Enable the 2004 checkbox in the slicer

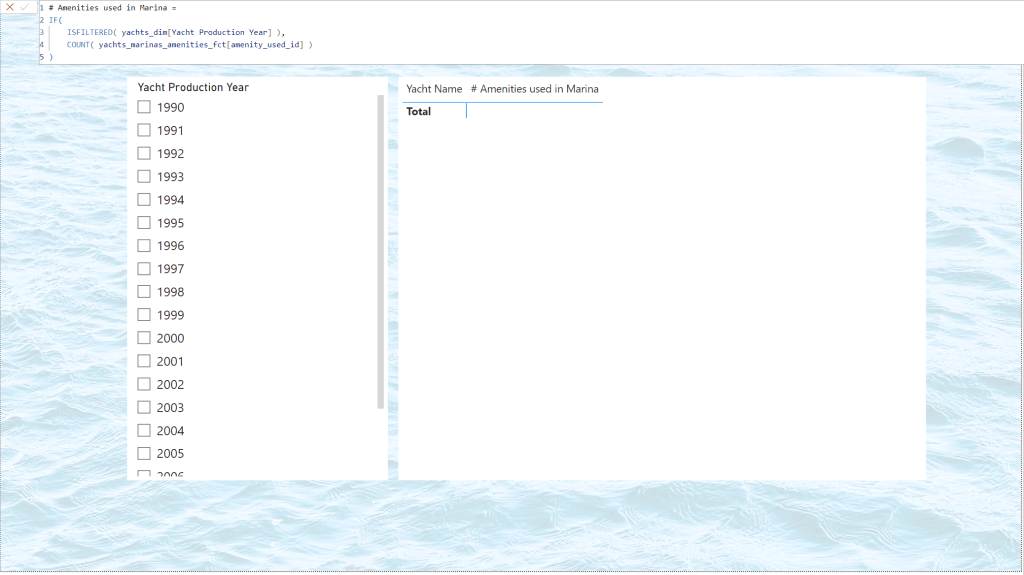tap(144, 431)
